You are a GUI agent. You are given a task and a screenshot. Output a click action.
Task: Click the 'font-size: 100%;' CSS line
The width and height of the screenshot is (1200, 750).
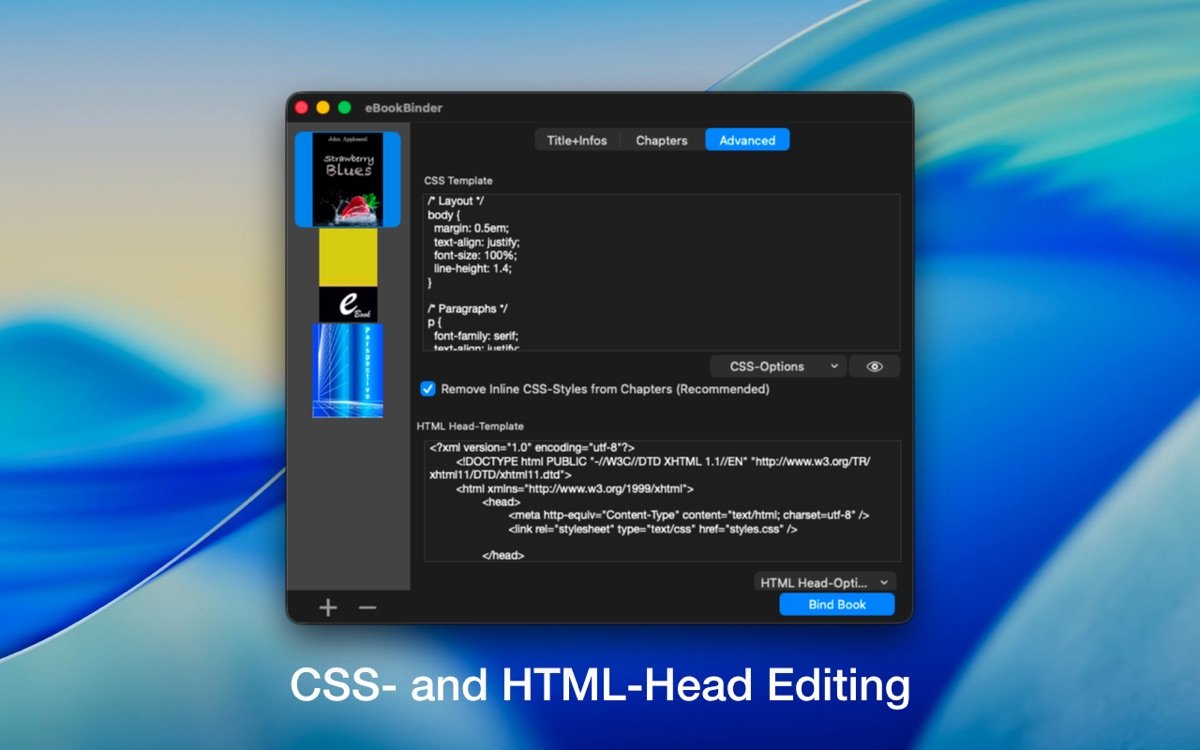477,256
